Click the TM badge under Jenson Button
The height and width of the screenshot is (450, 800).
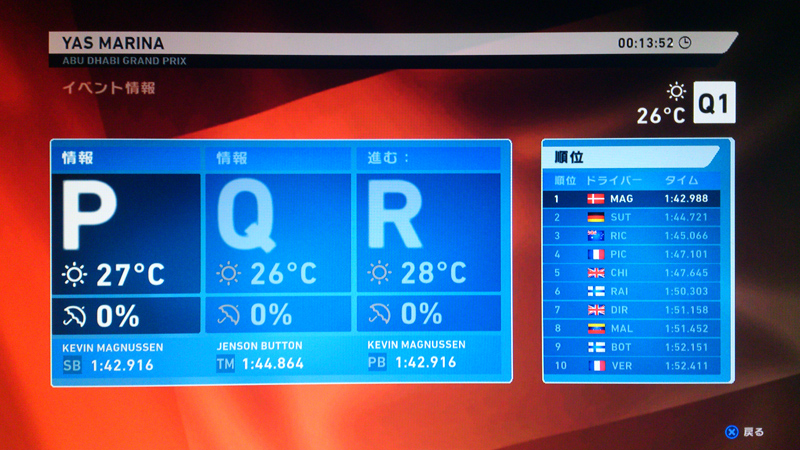[x=225, y=364]
